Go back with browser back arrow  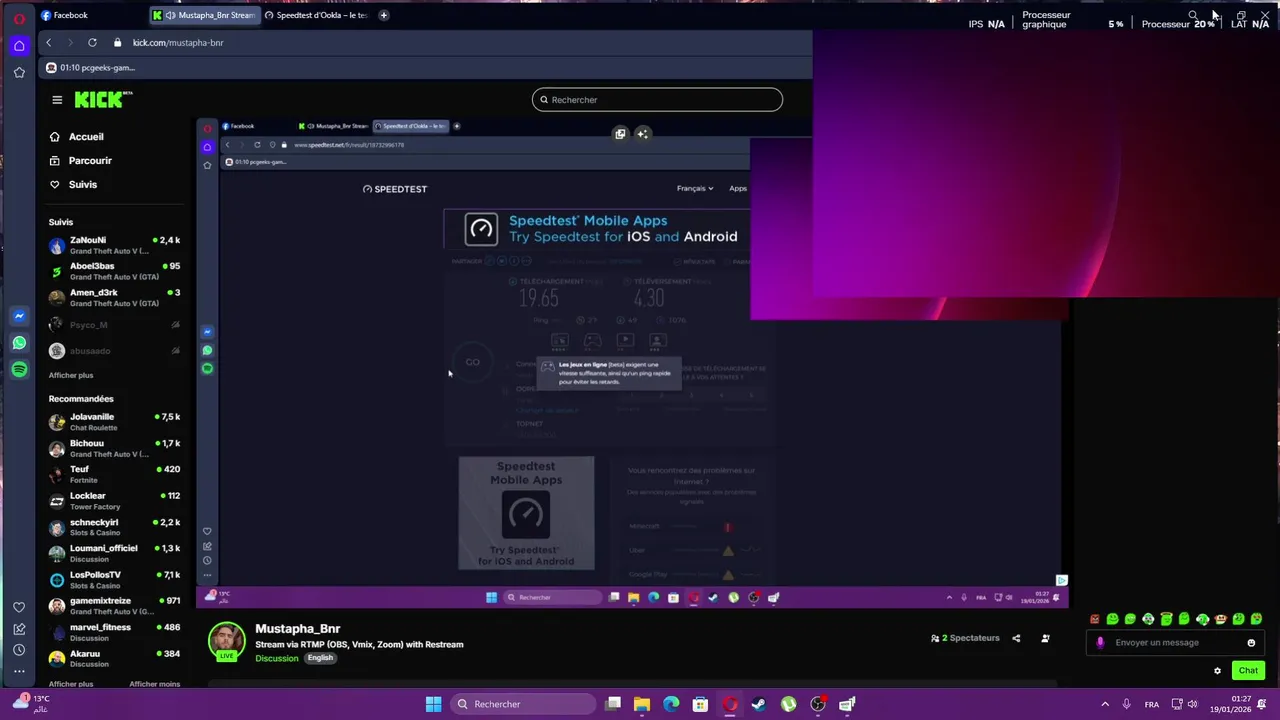[48, 43]
